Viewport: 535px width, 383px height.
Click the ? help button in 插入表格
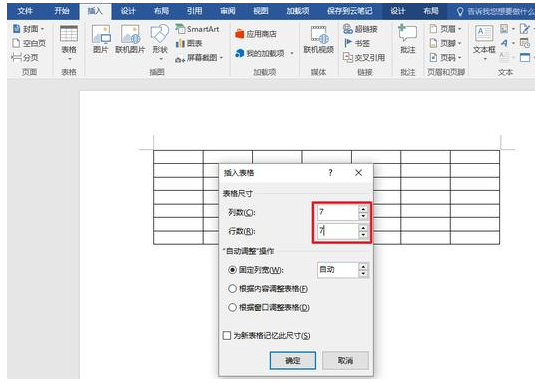pyautogui.click(x=330, y=173)
